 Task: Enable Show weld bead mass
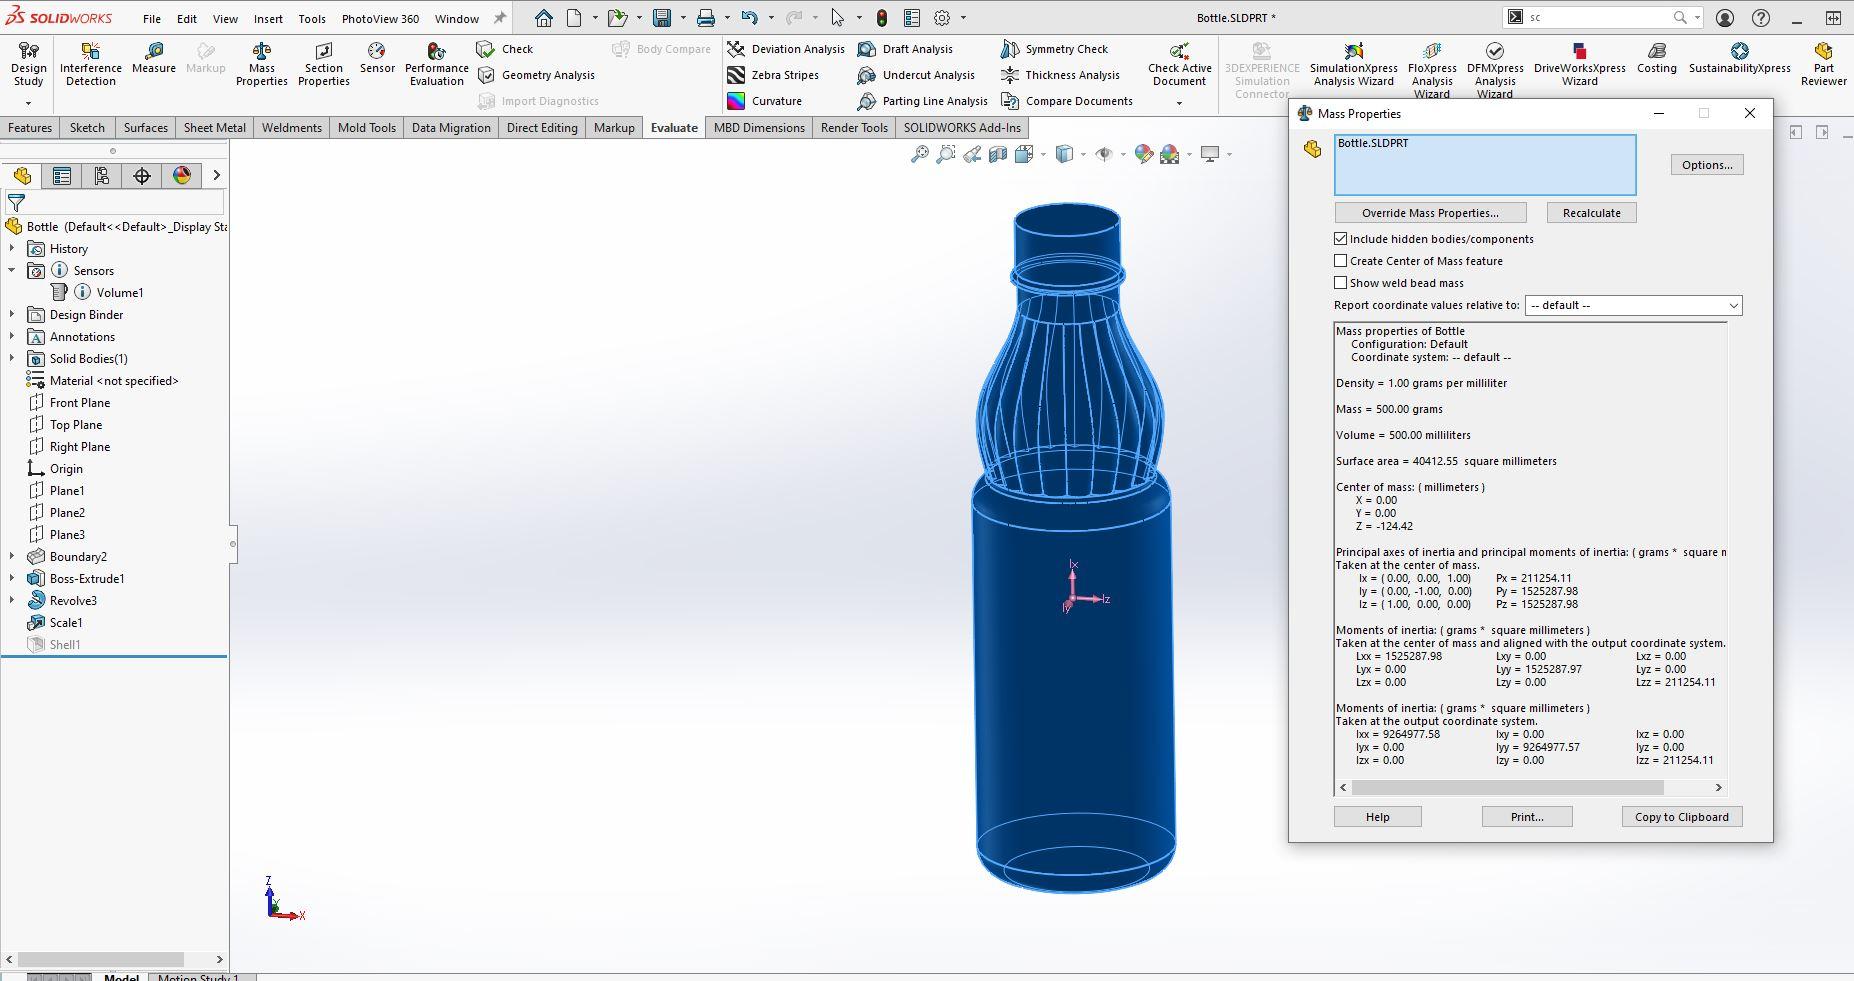1340,283
